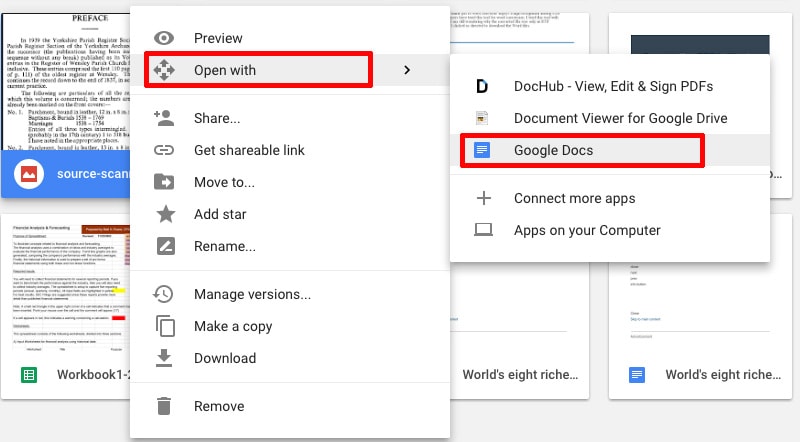This screenshot has height=442, width=800.
Task: Open with DocHub - View, Edit & Sign PDFs
Action: [x=610, y=86]
